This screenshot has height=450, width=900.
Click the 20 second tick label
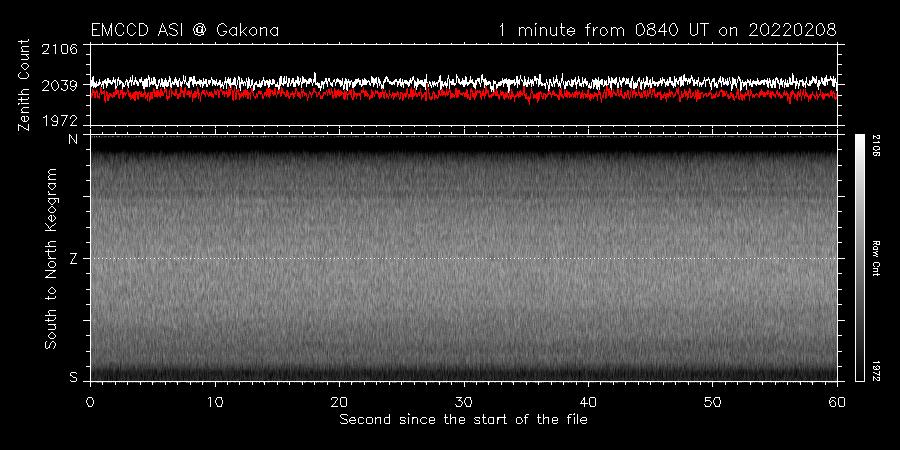pyautogui.click(x=339, y=402)
